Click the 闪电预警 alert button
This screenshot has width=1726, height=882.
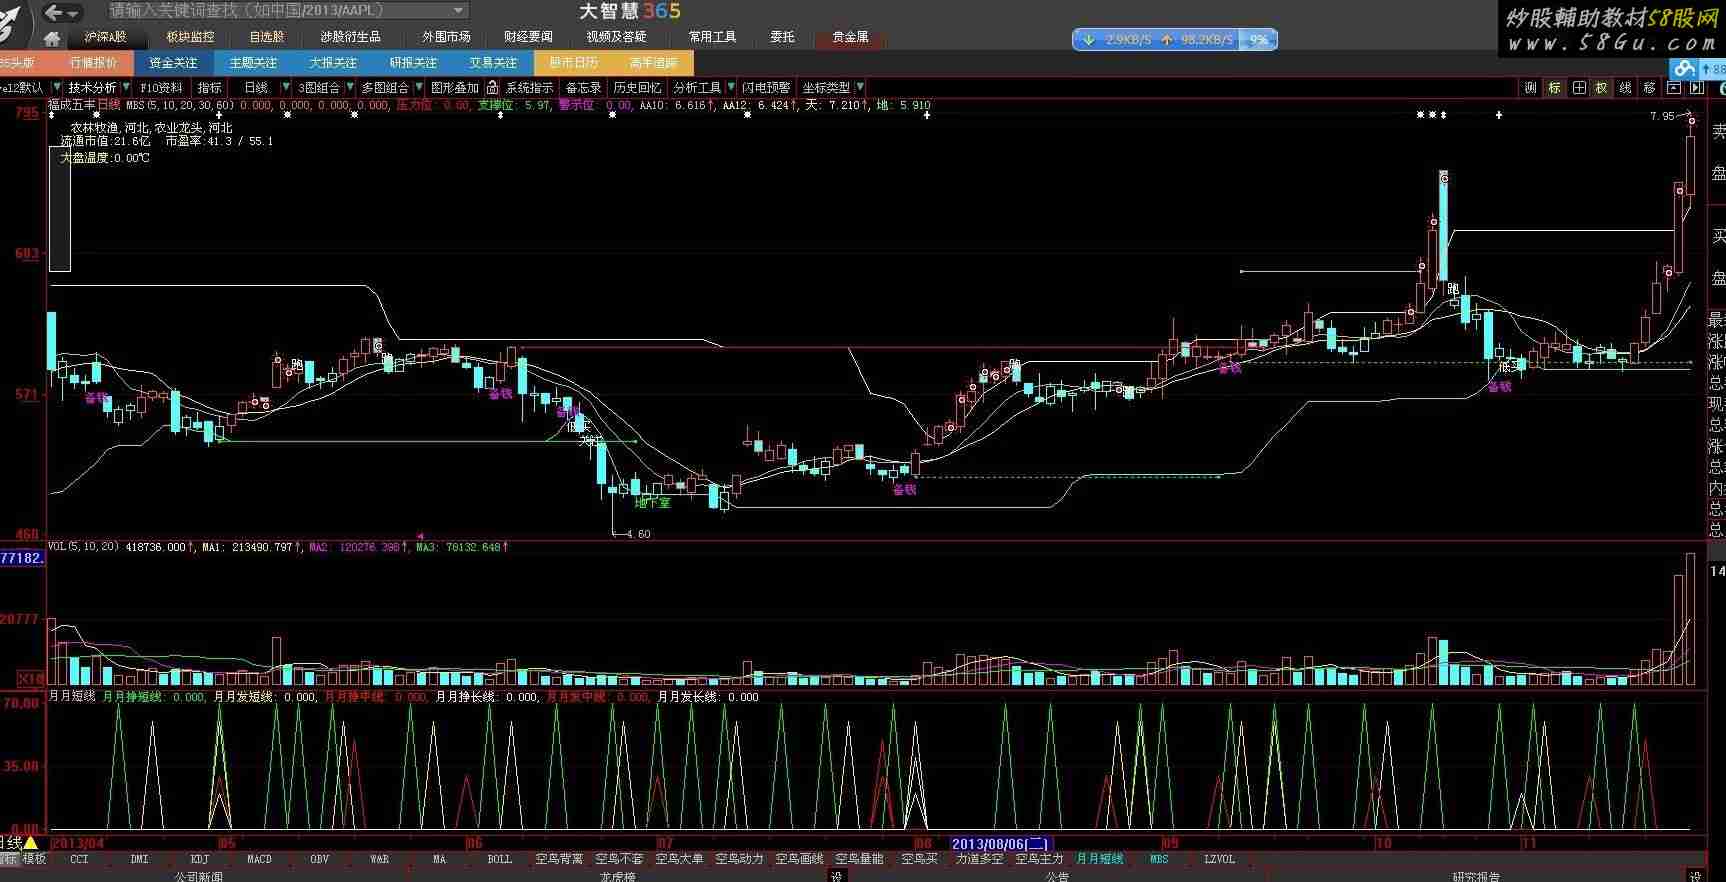765,88
